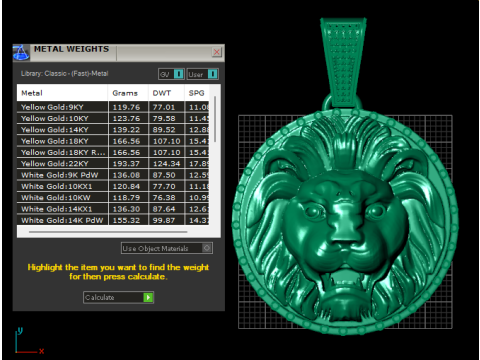The height and width of the screenshot is (360, 480).
Task: Select the White Gold:9K PdW row
Action: click(x=113, y=175)
